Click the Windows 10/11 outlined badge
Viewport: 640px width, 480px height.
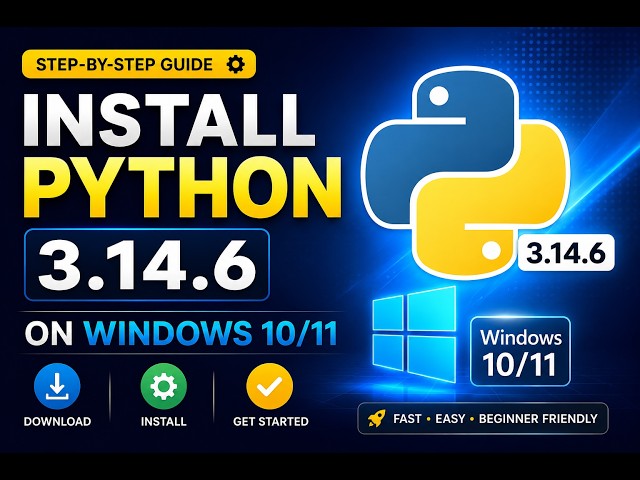(520, 351)
